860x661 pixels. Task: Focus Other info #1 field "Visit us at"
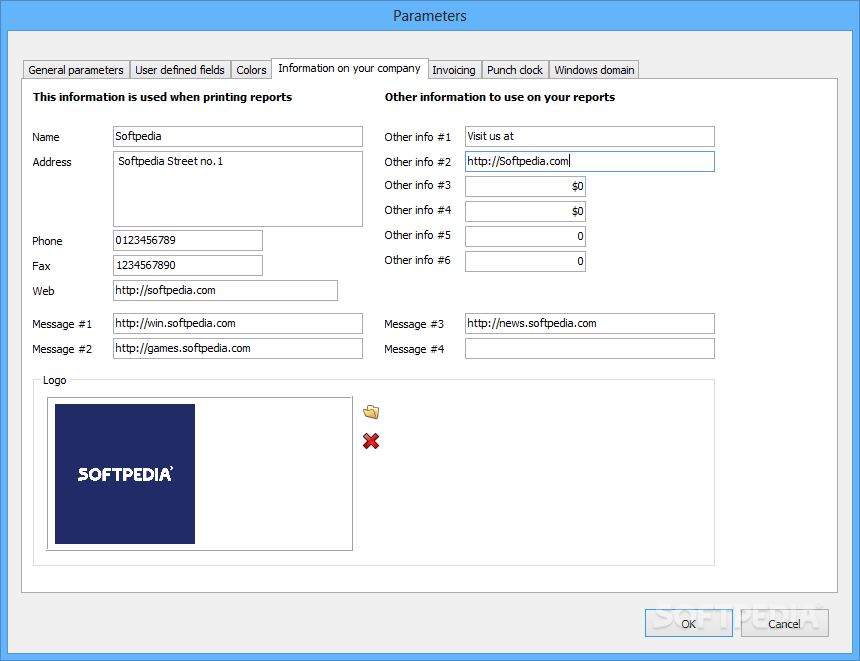tap(590, 136)
